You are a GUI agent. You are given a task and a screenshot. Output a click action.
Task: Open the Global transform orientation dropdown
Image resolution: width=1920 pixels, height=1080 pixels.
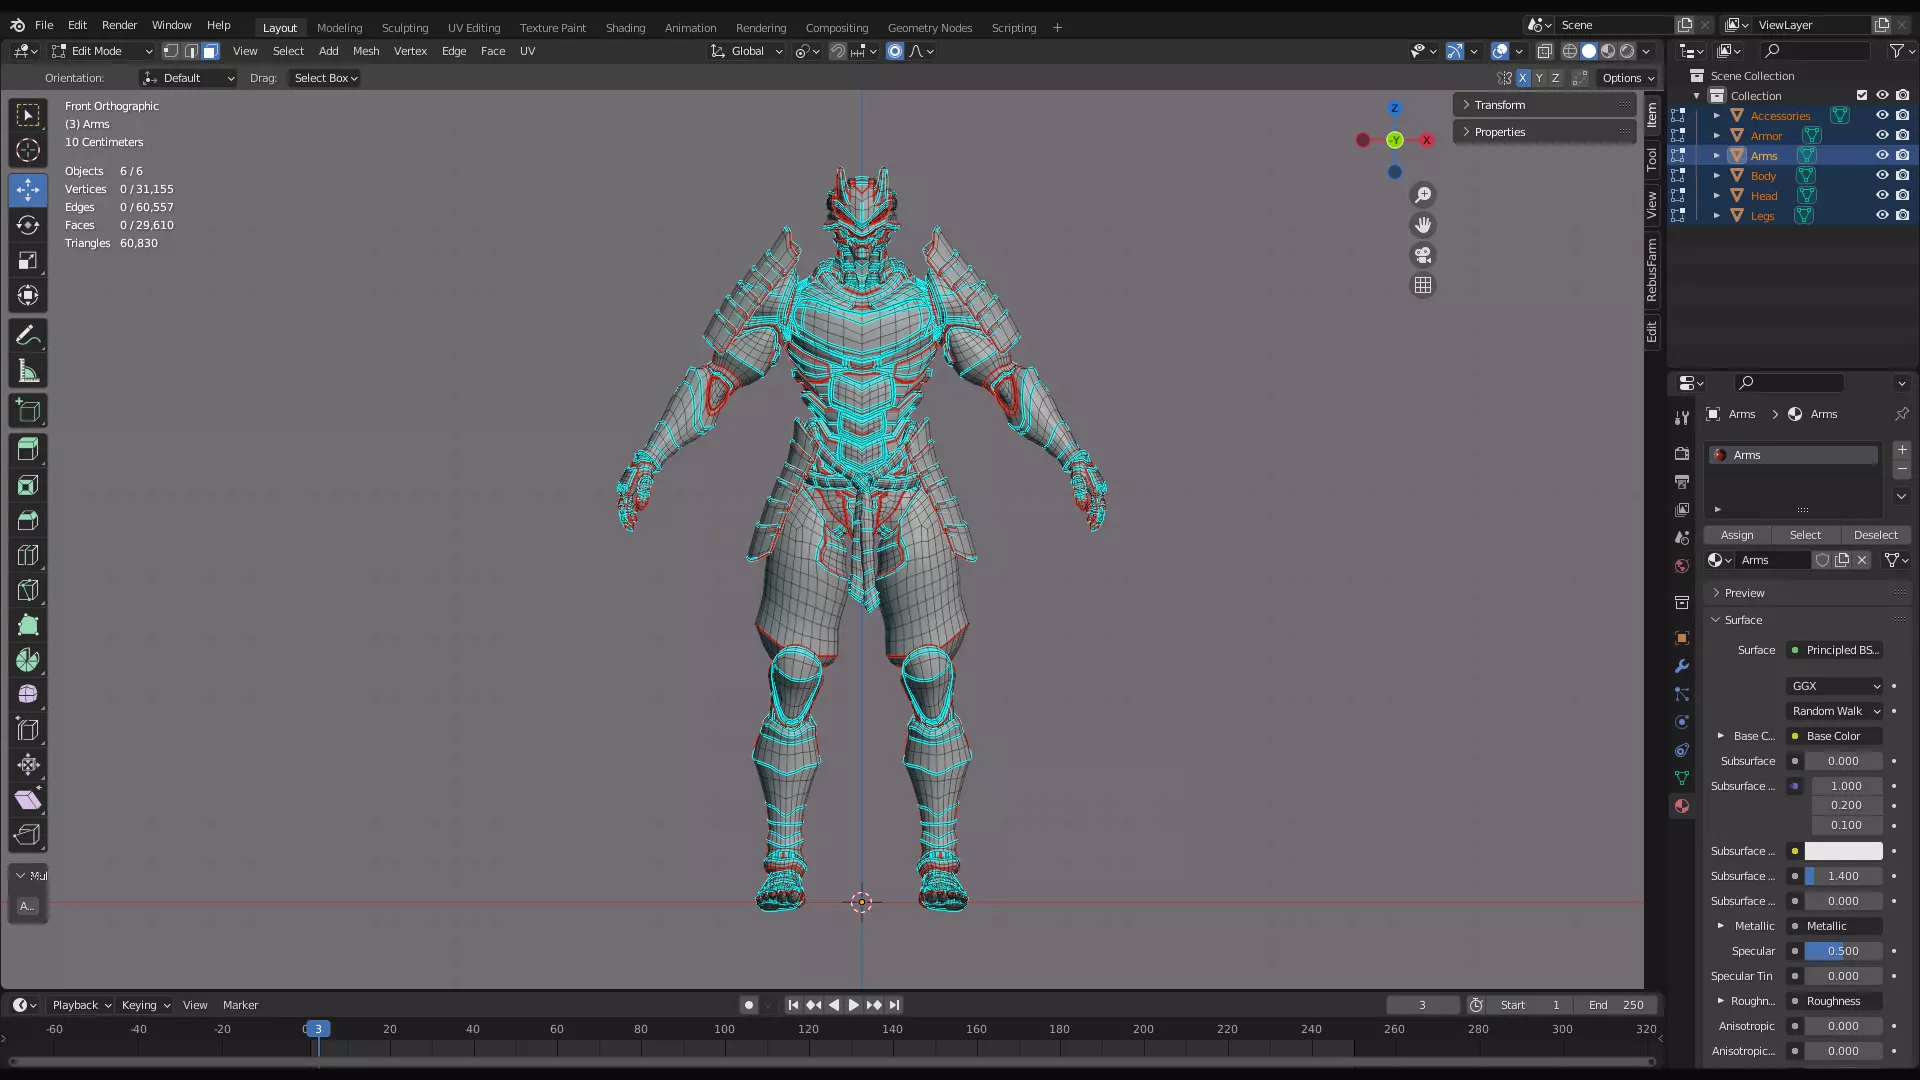click(x=747, y=51)
